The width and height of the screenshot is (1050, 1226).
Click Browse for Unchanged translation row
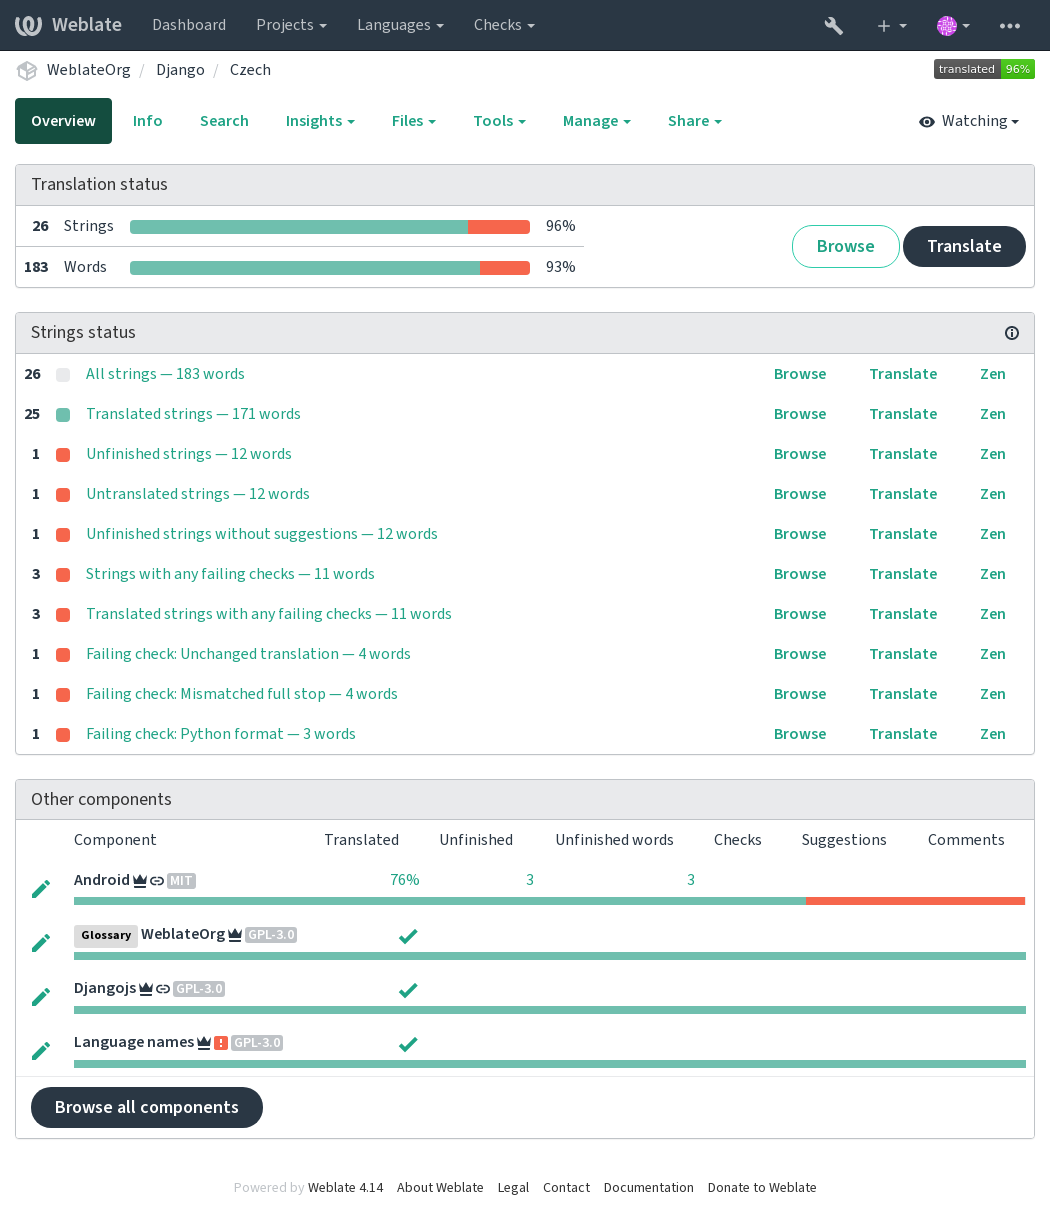point(800,654)
